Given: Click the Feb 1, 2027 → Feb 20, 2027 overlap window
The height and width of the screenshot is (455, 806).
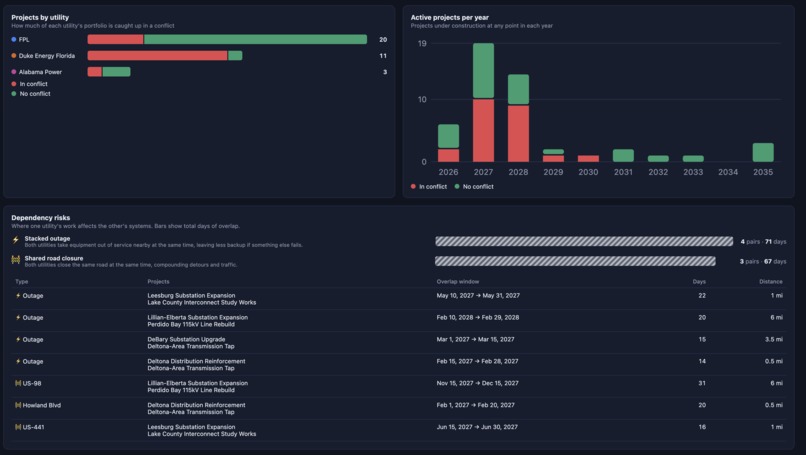Looking at the screenshot, I should coord(475,405).
